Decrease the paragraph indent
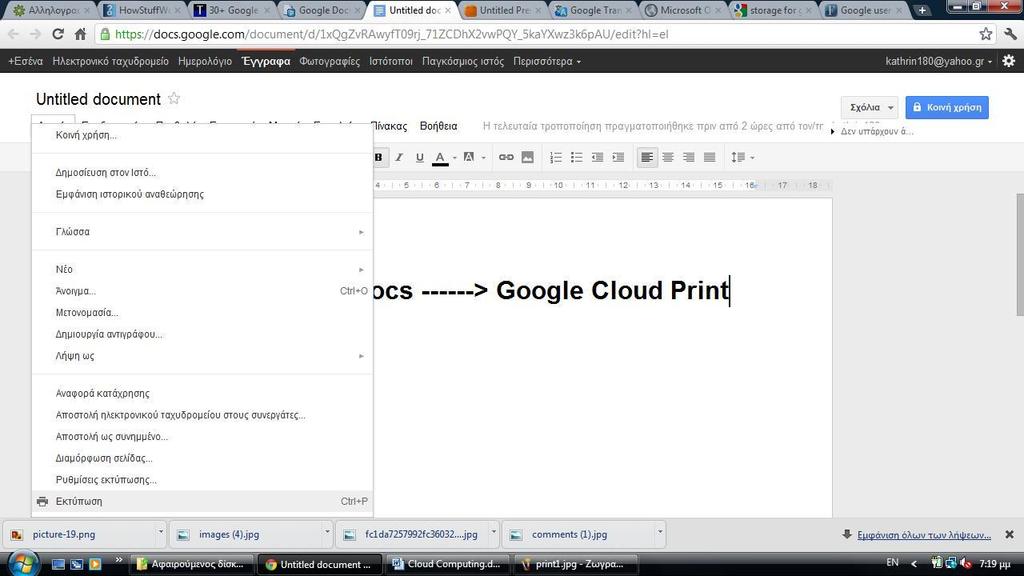The image size is (1024, 576). click(x=598, y=157)
